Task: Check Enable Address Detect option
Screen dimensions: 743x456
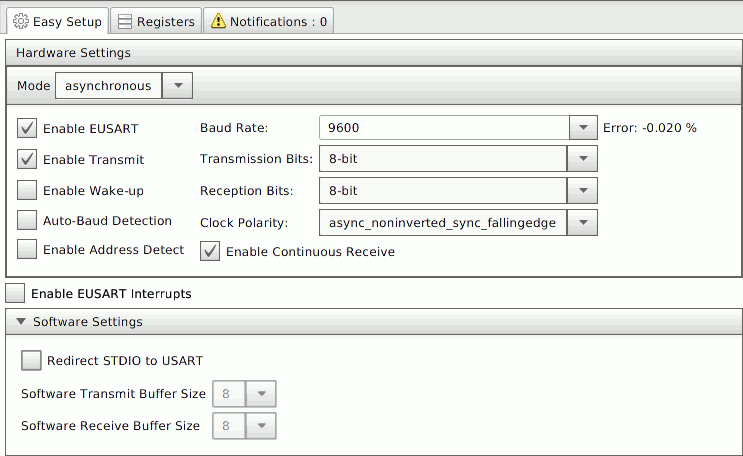Action: [27, 249]
